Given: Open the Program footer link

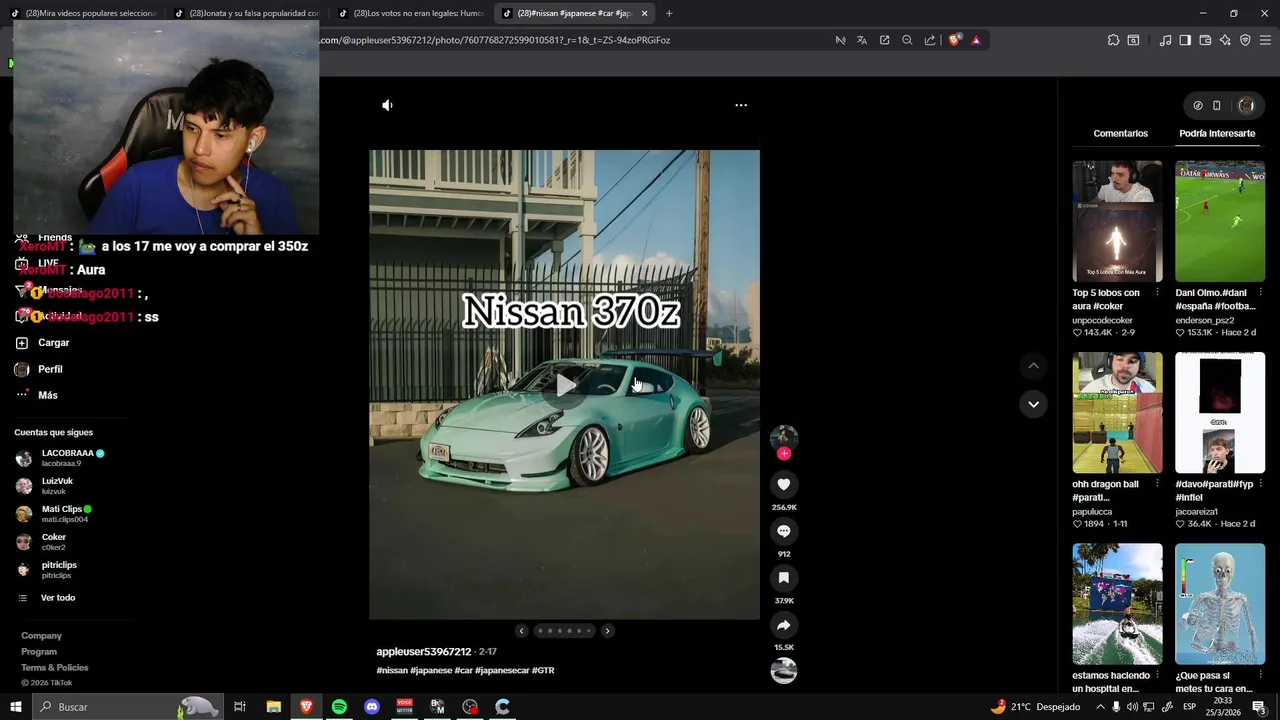Looking at the screenshot, I should click(x=39, y=652).
